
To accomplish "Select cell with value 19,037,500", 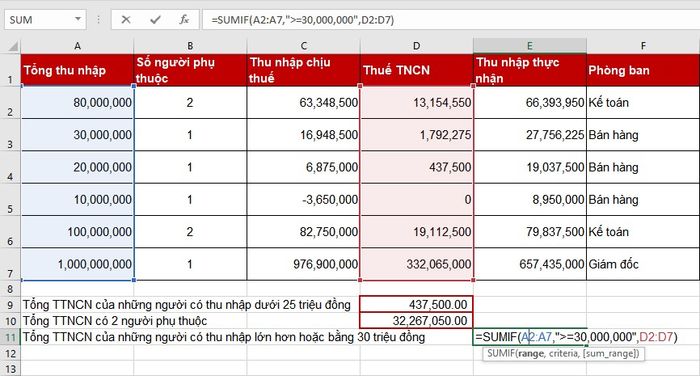I will click(530, 167).
